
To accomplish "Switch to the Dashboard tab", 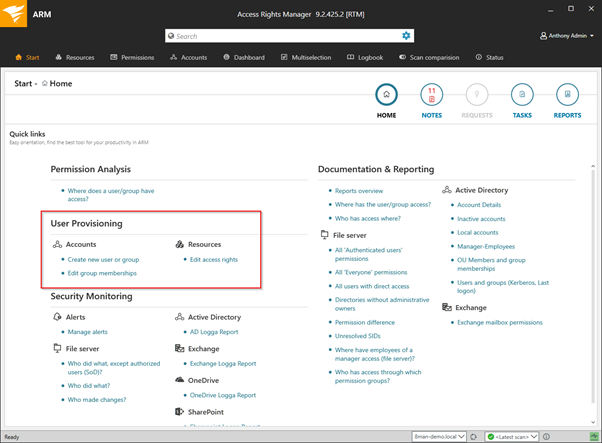I will 244,57.
